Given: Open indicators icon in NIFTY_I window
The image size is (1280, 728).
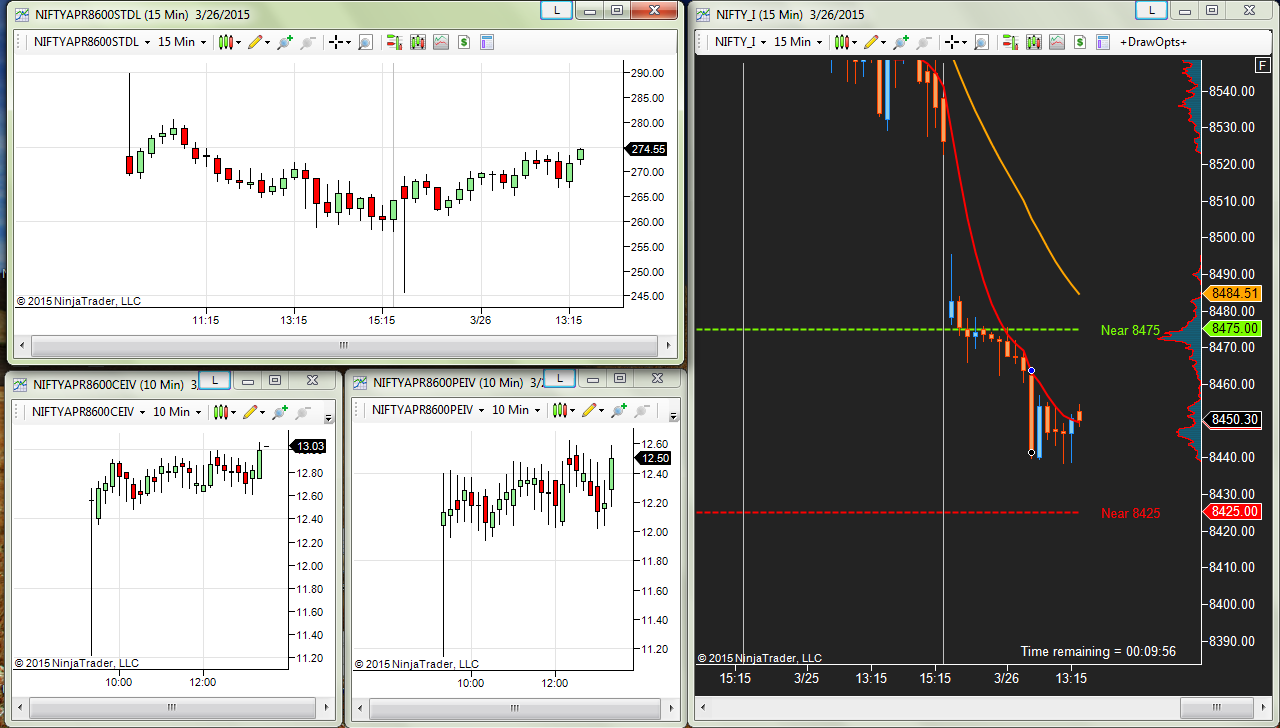Looking at the screenshot, I should (1057, 42).
